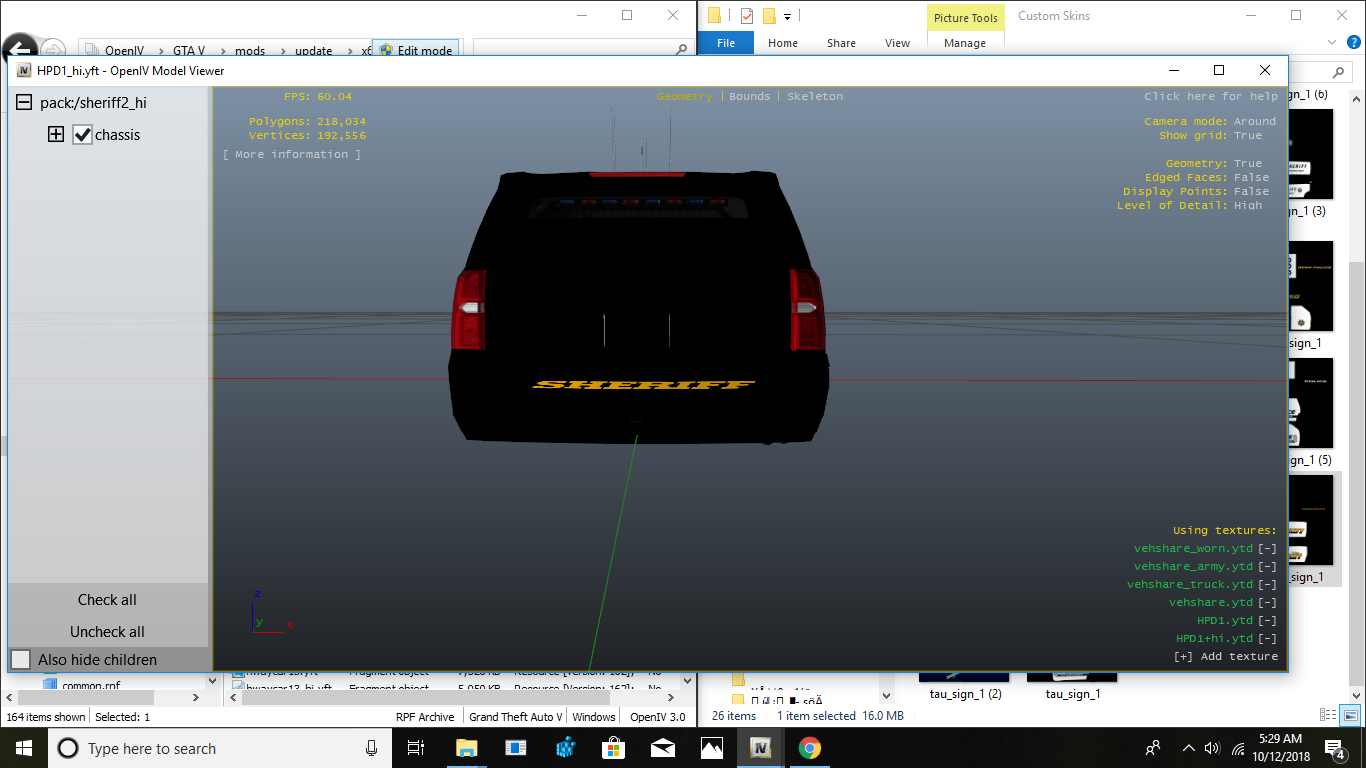Toggle OpenIV Edit mode

(416, 50)
